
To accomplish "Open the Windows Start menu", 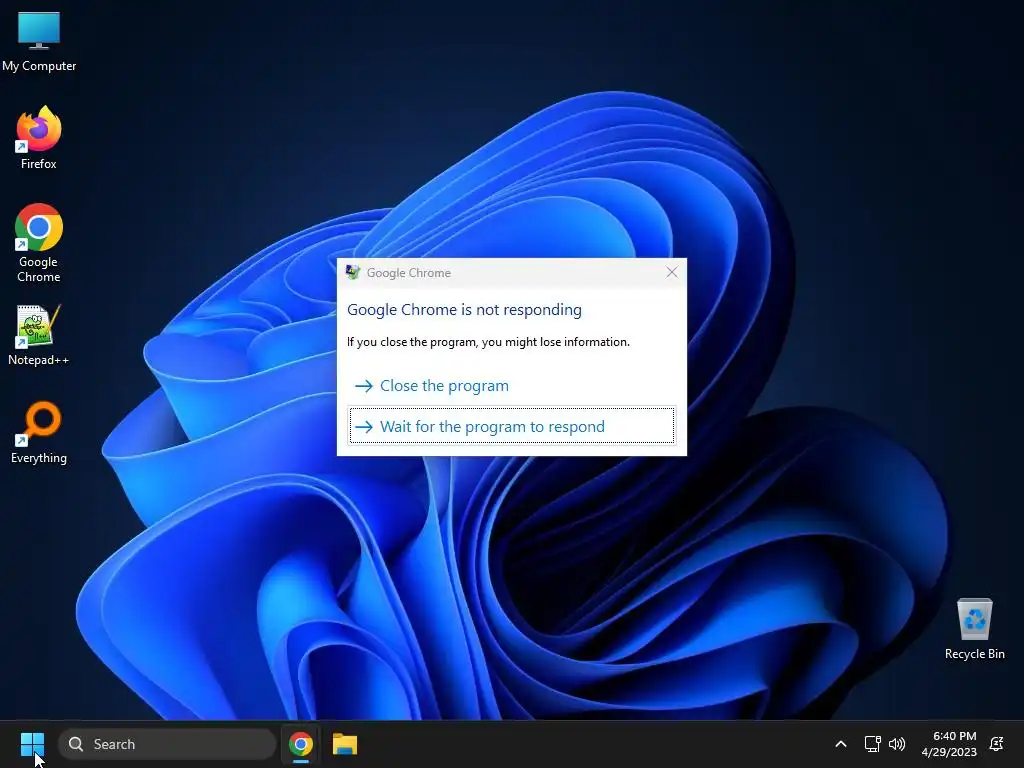I will pos(32,744).
